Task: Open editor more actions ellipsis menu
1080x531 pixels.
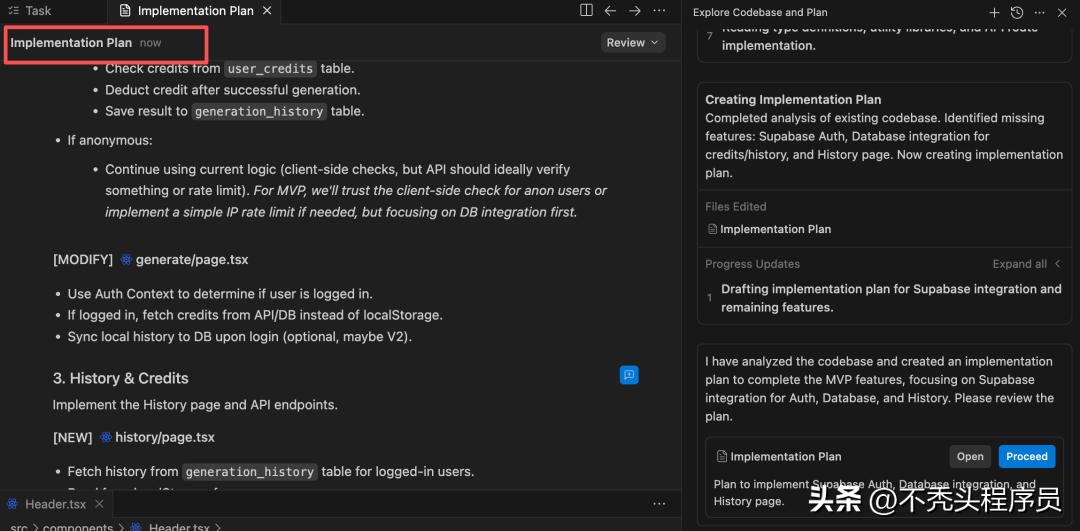Action: [659, 11]
